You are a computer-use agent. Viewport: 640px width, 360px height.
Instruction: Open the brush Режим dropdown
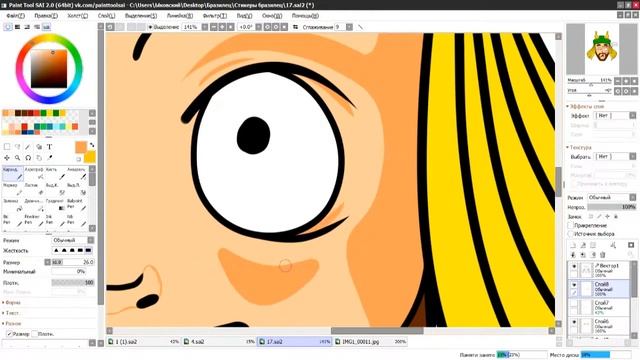(x=73, y=240)
